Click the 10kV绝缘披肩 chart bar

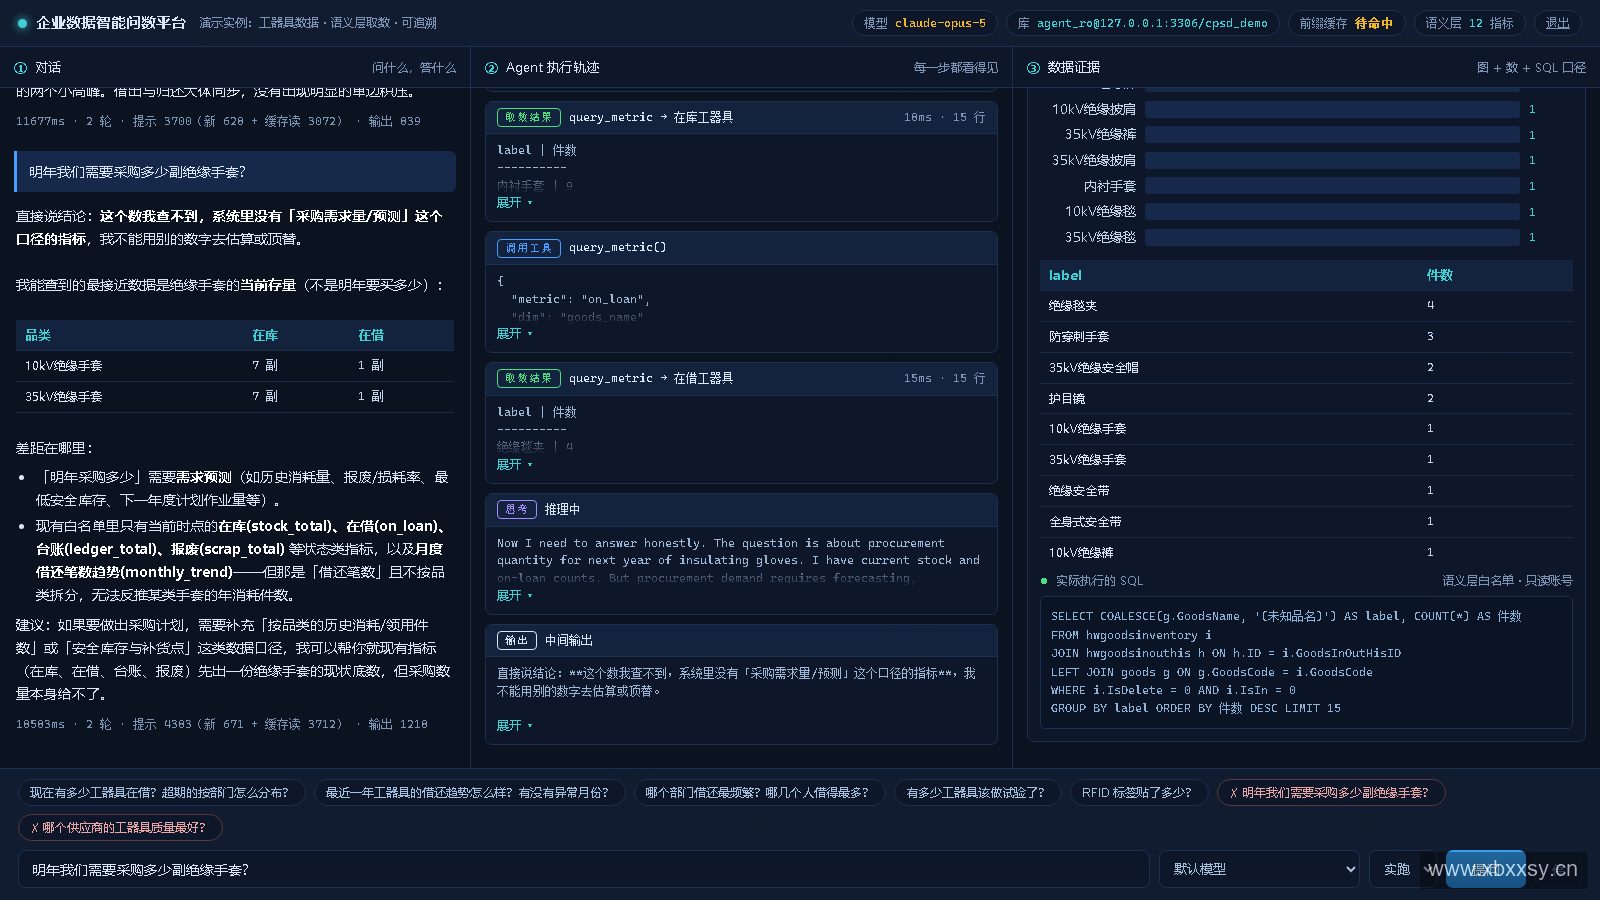(1332, 109)
